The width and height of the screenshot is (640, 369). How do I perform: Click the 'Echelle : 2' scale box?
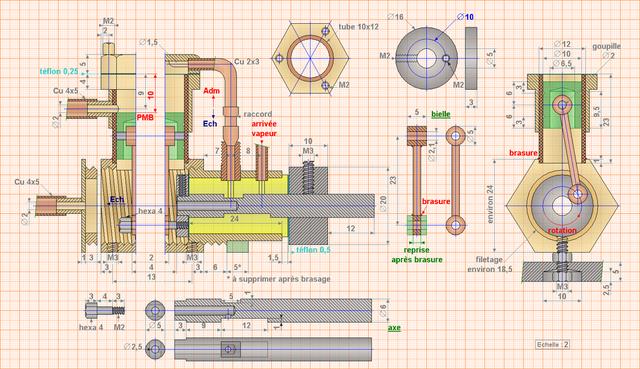point(552,344)
